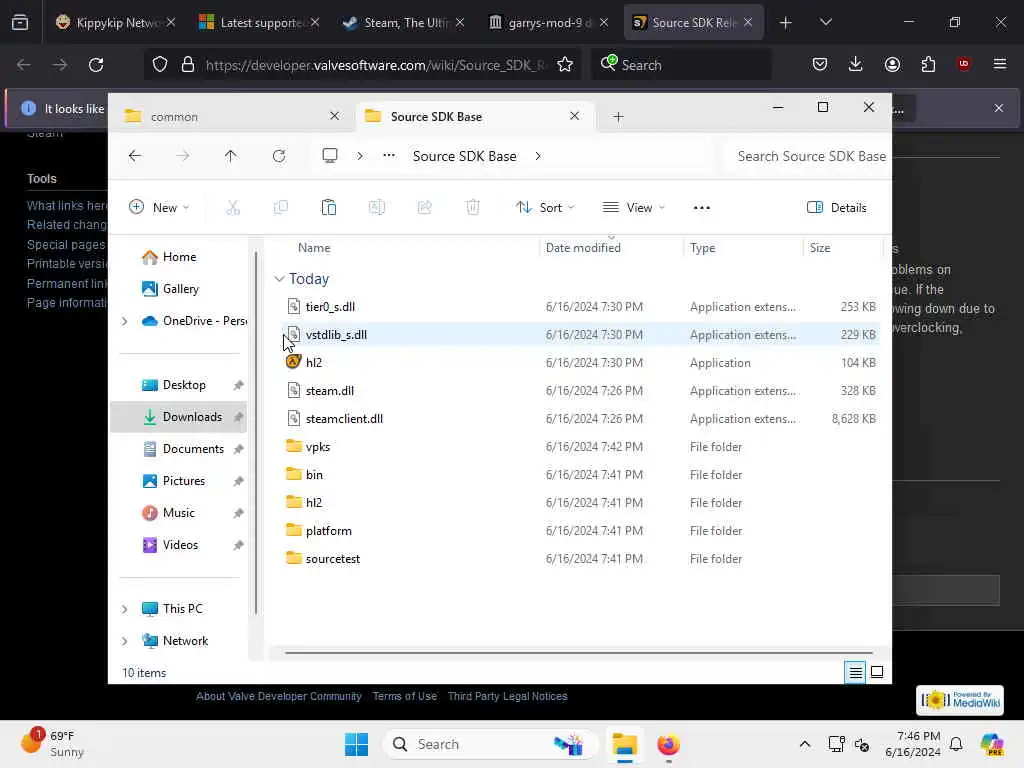
Task: Open the Firefox application hamburger menu
Action: click(999, 64)
